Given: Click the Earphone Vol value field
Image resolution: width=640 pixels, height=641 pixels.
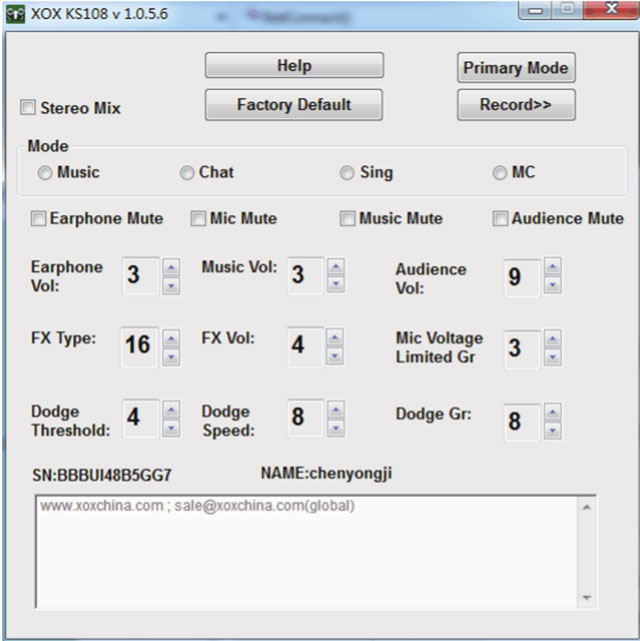Looking at the screenshot, I should click(x=141, y=276).
